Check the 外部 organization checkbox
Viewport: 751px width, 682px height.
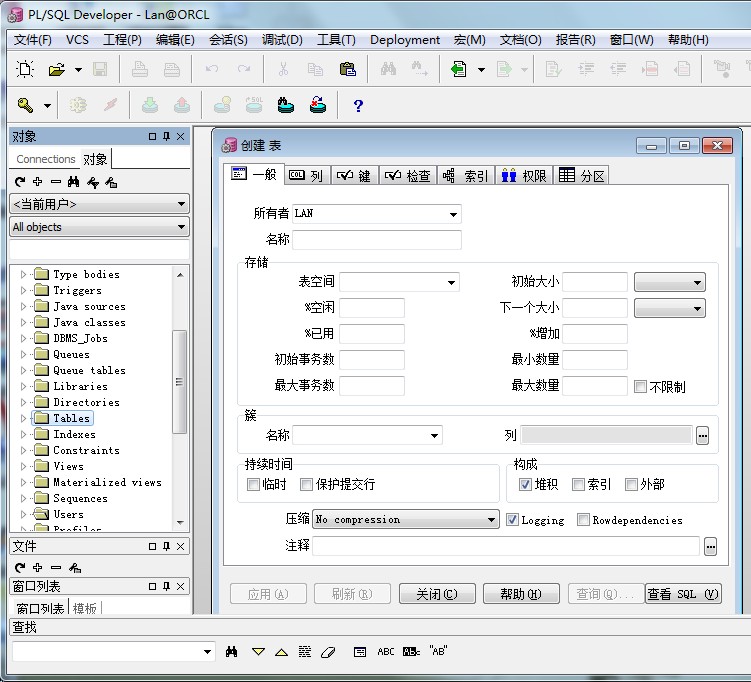[x=631, y=485]
